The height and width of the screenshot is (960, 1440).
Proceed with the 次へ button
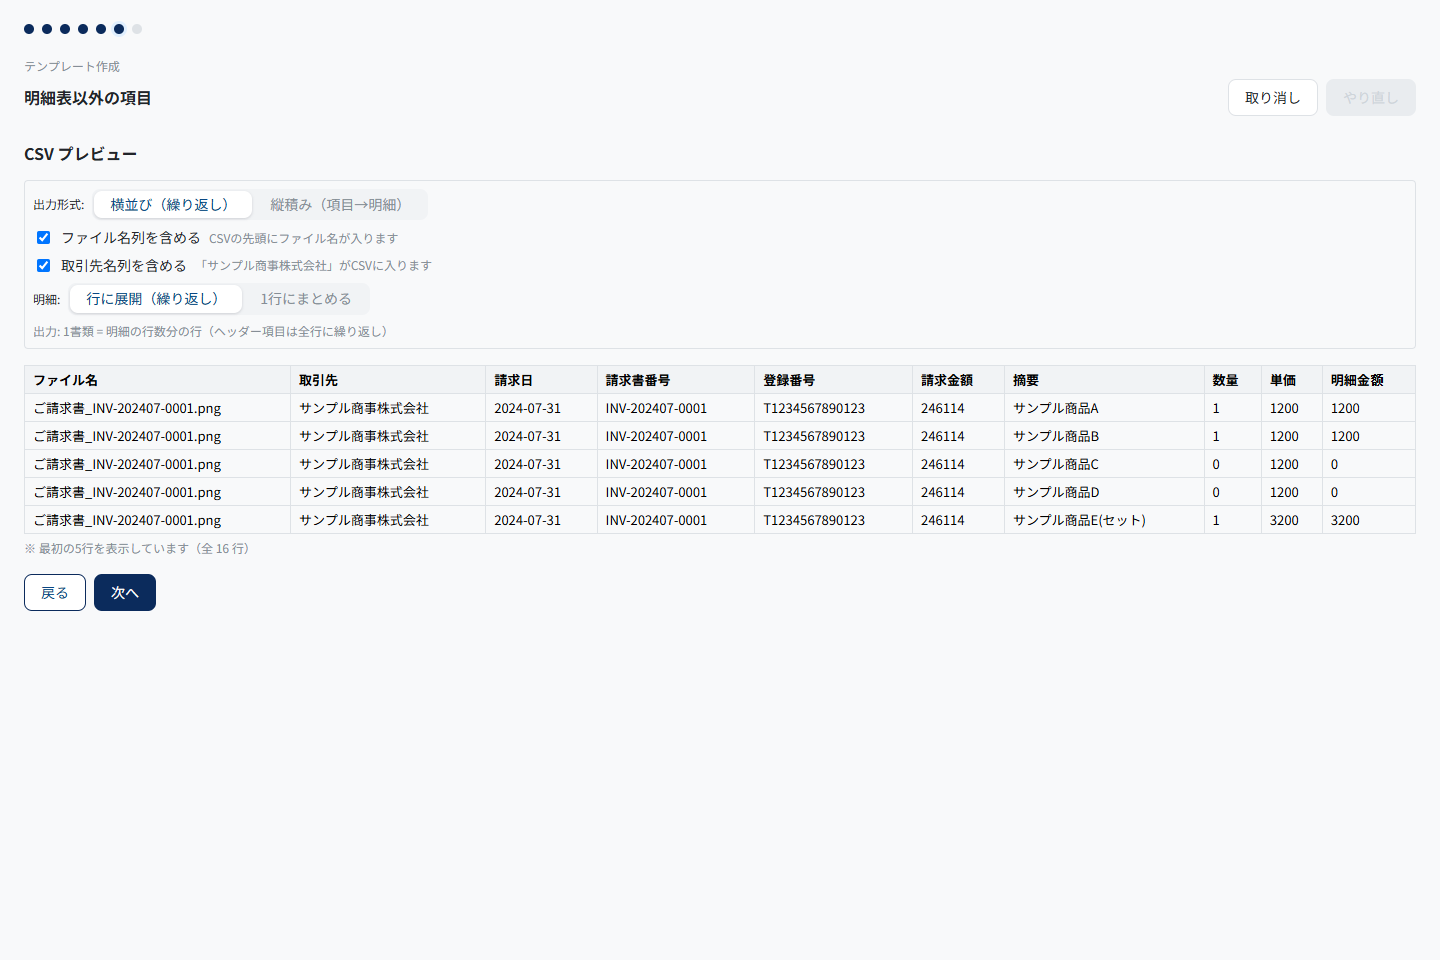pyautogui.click(x=125, y=593)
